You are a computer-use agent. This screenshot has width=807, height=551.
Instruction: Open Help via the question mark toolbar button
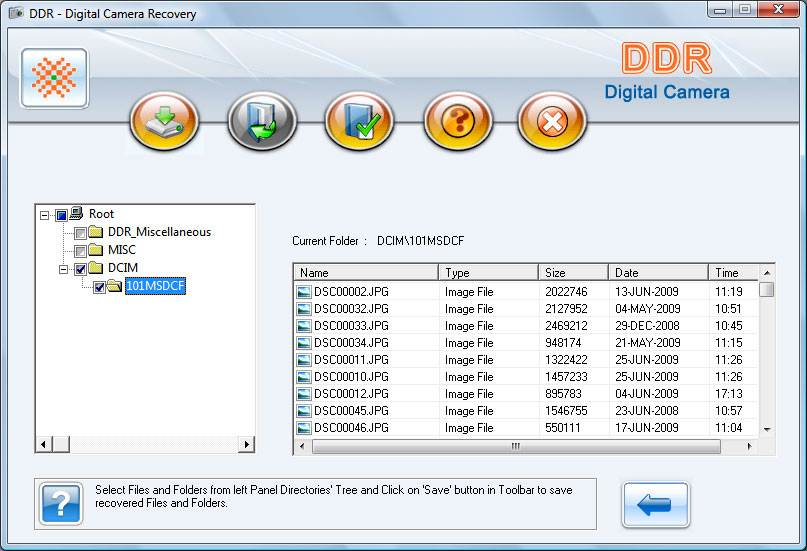tap(458, 121)
